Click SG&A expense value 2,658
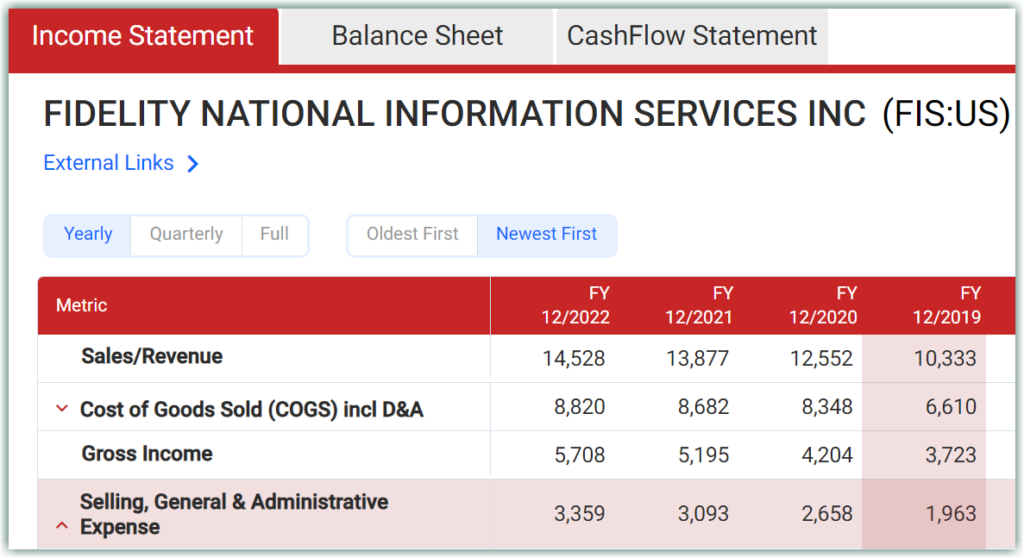This screenshot has width=1024, height=558. [x=827, y=514]
